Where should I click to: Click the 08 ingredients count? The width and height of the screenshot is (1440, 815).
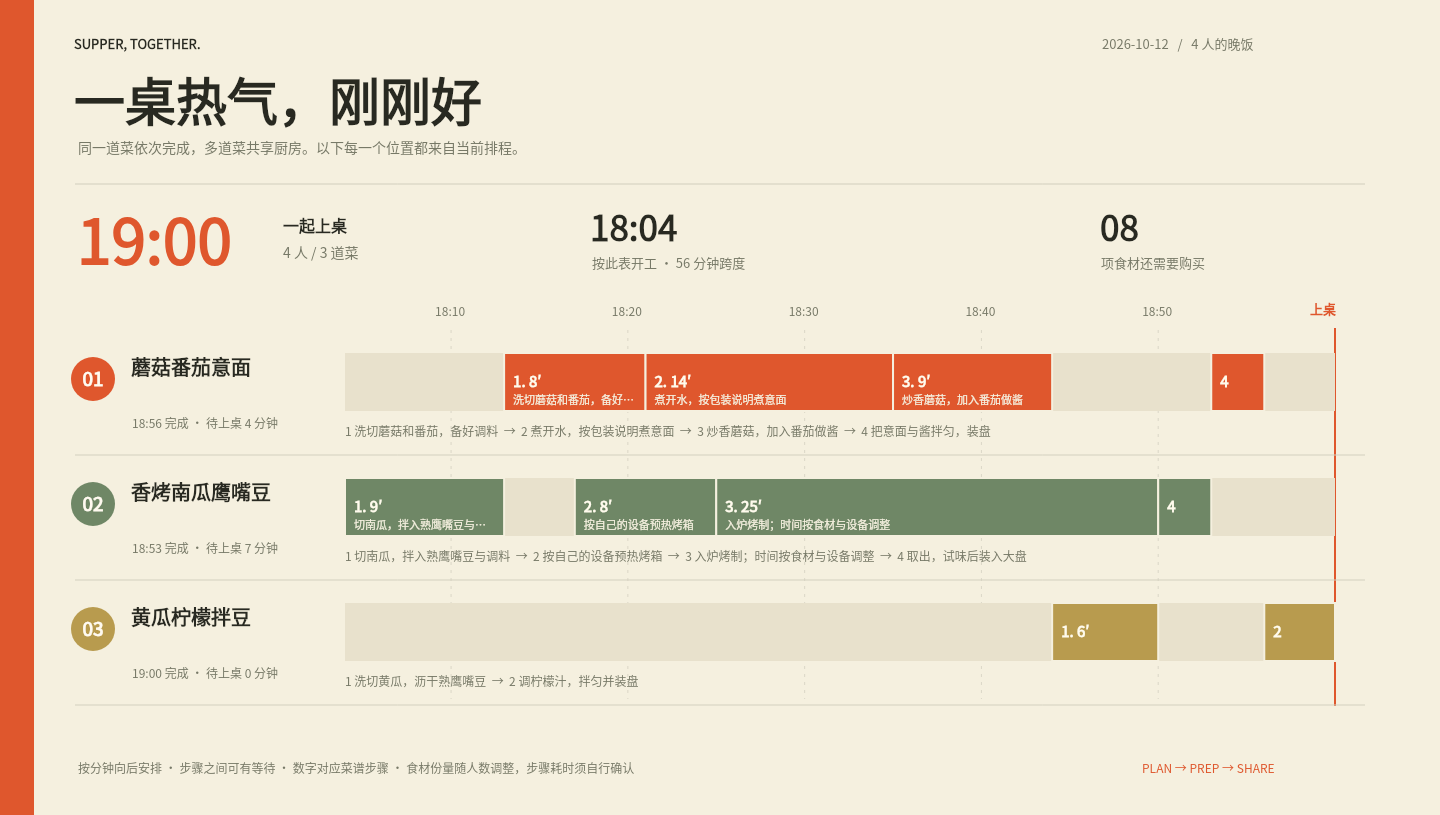coord(1120,229)
